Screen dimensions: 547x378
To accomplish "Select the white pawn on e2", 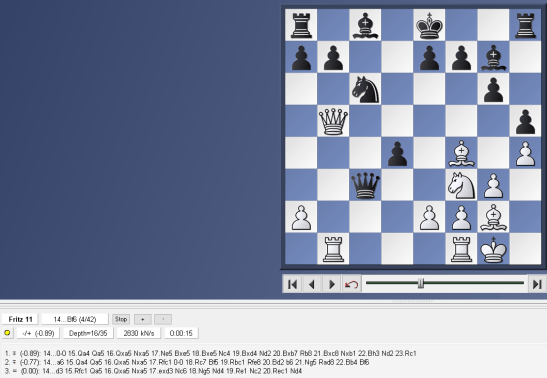I will 429,217.
